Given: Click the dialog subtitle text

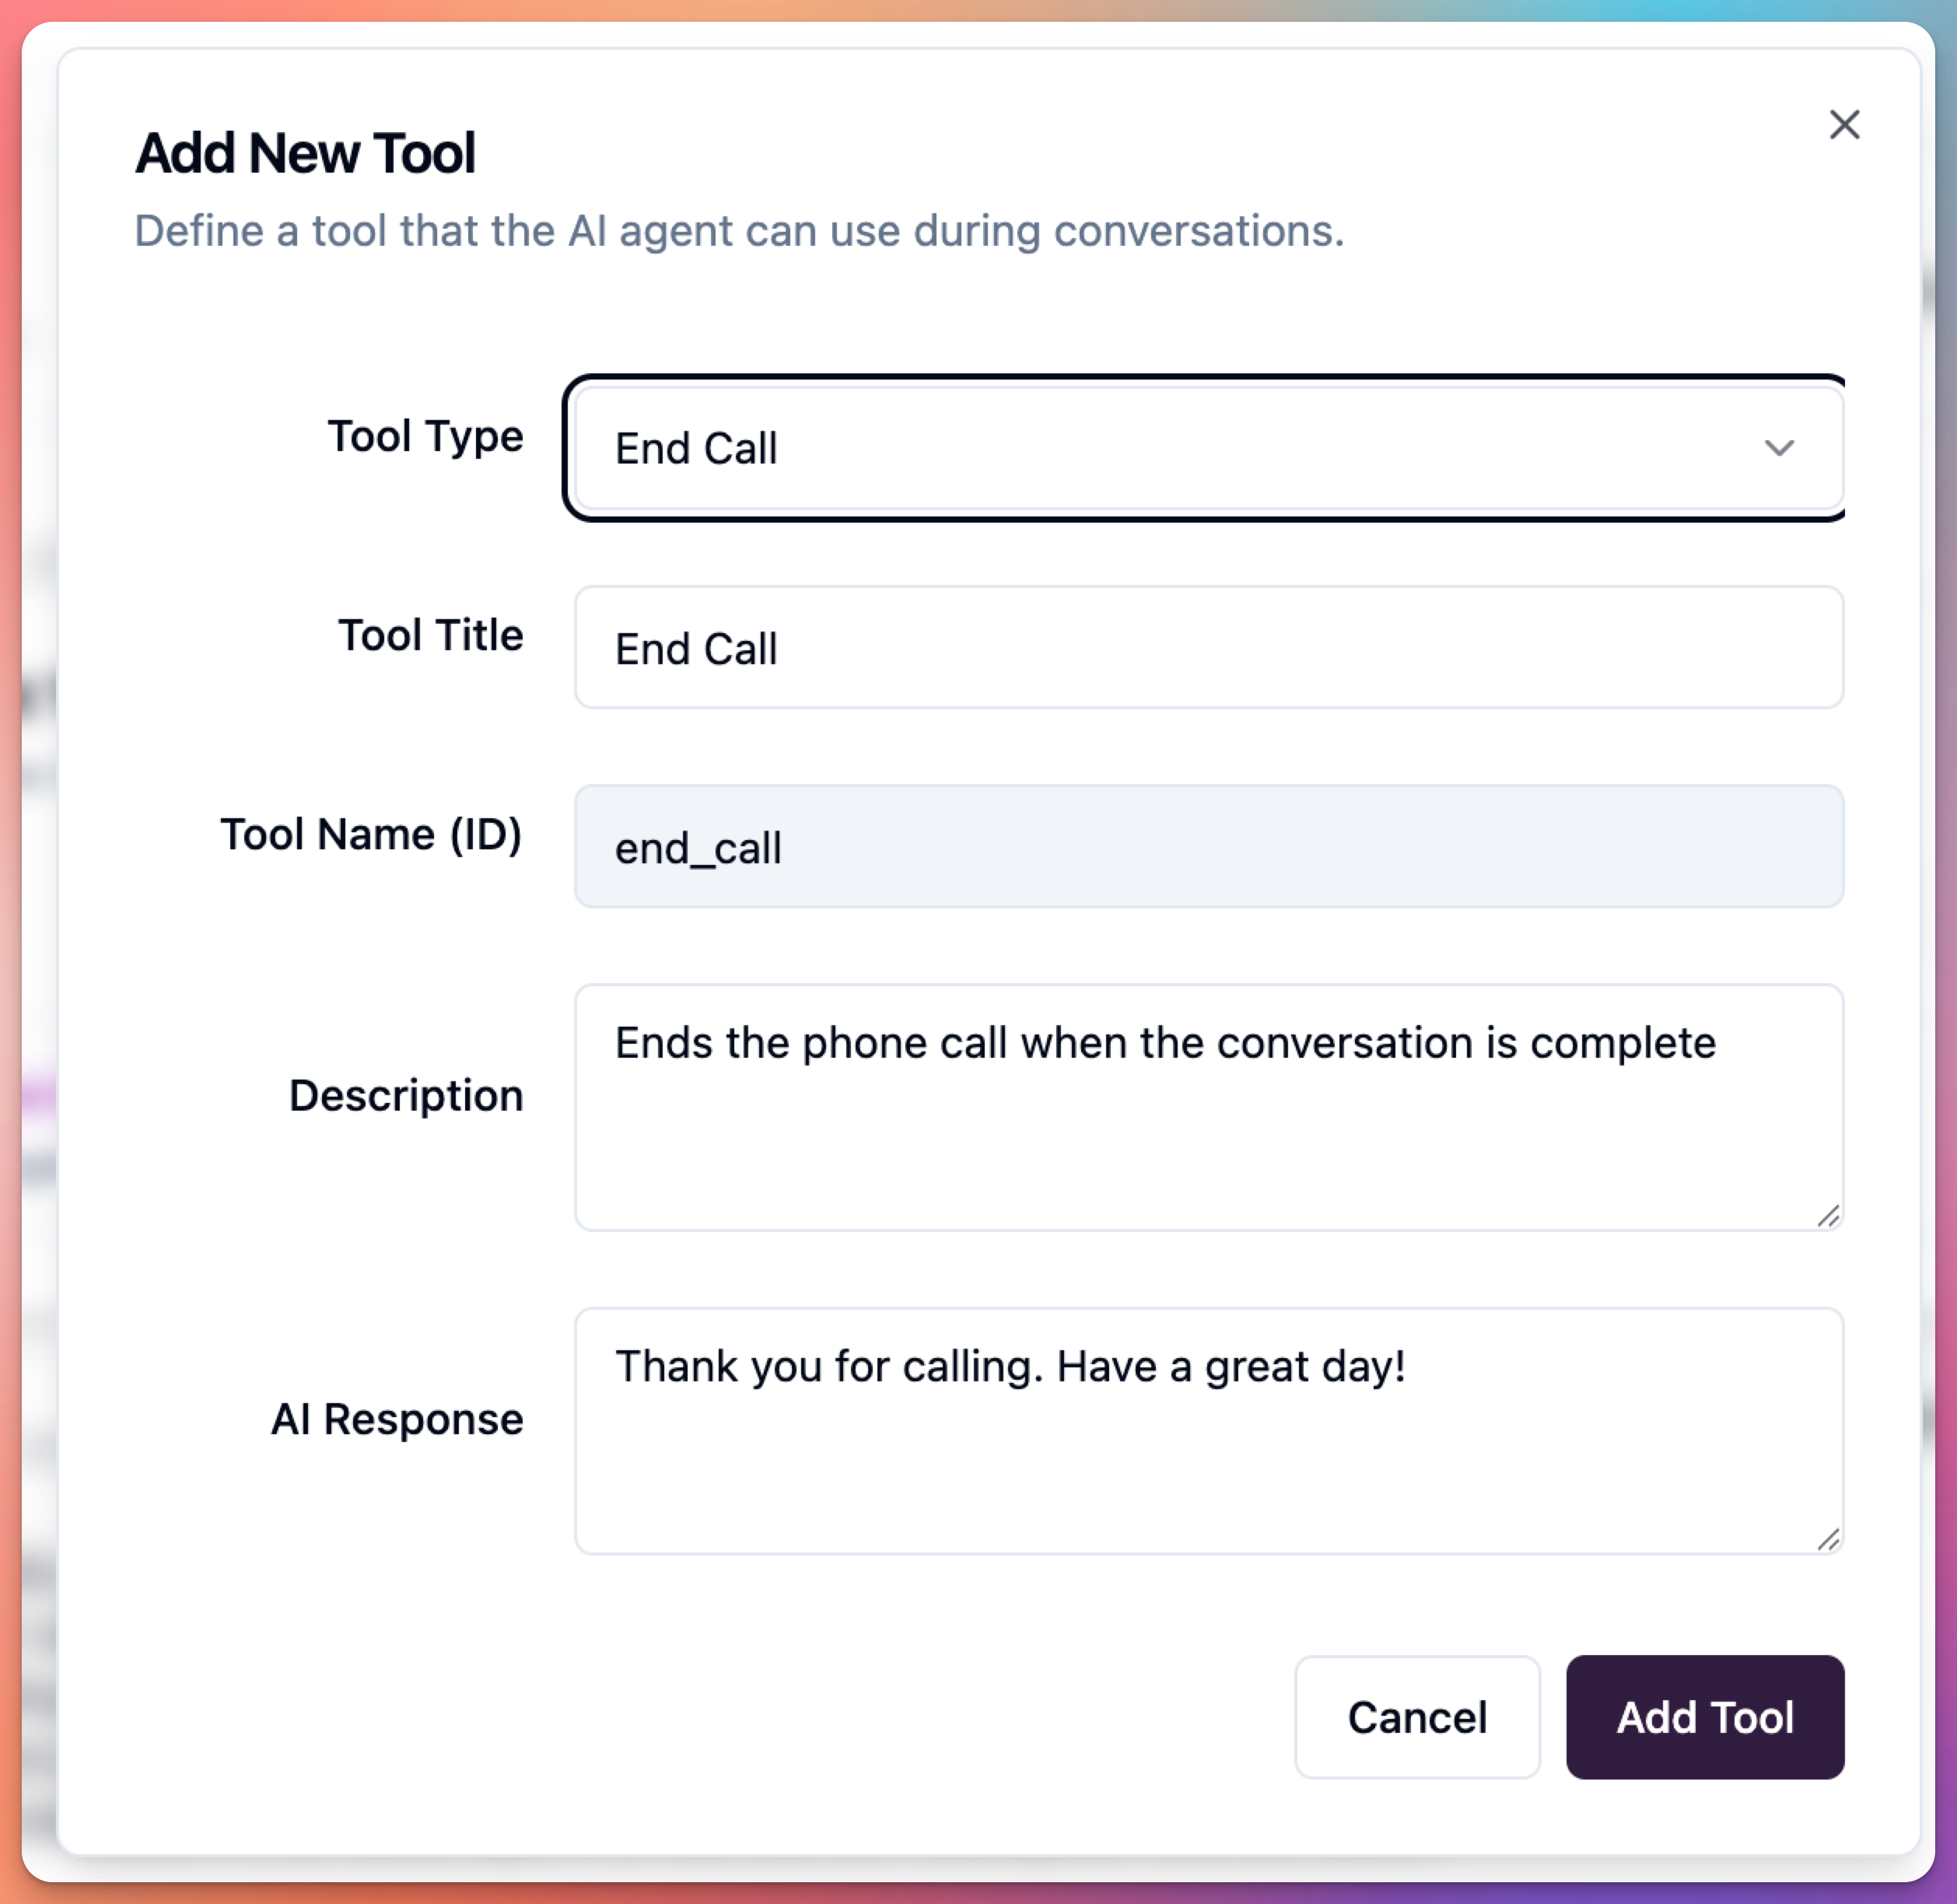Looking at the screenshot, I should (740, 231).
